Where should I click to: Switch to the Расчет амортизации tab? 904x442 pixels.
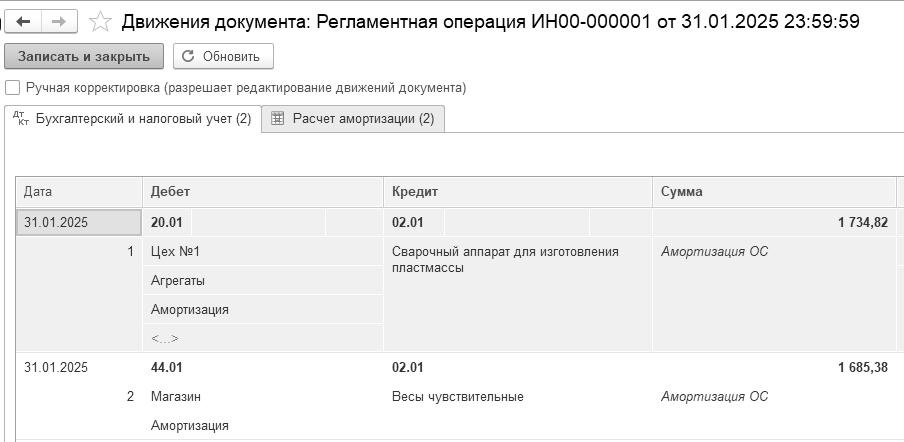pyautogui.click(x=353, y=119)
